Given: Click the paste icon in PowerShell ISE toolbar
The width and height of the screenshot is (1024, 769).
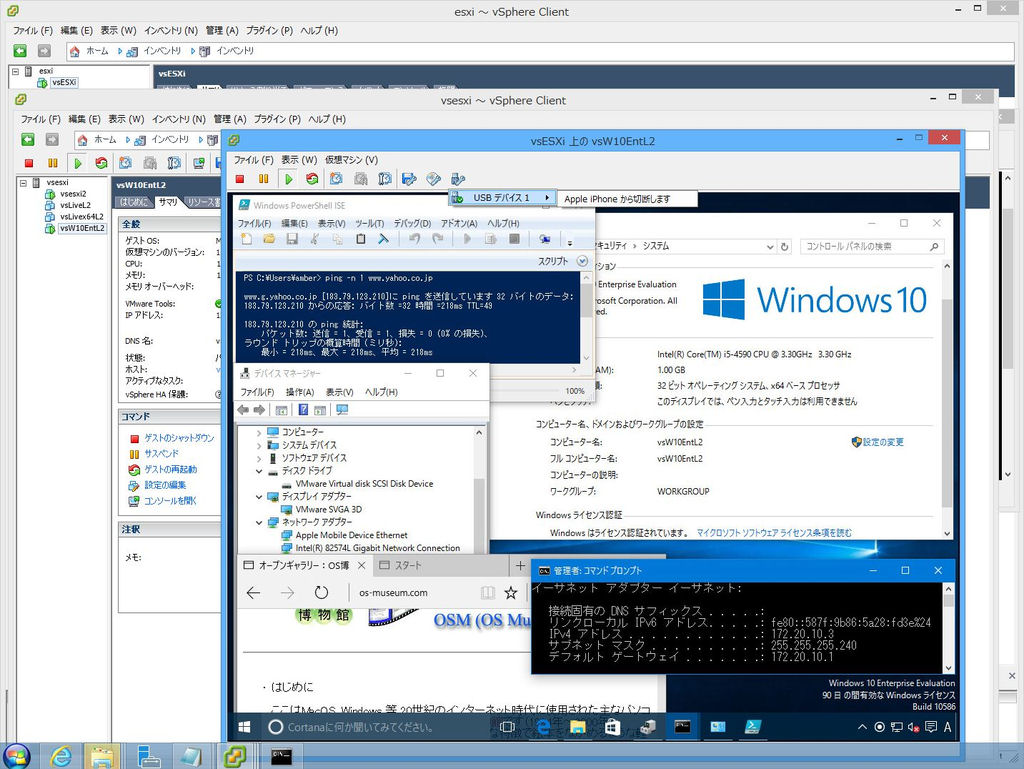Looking at the screenshot, I should point(360,240).
